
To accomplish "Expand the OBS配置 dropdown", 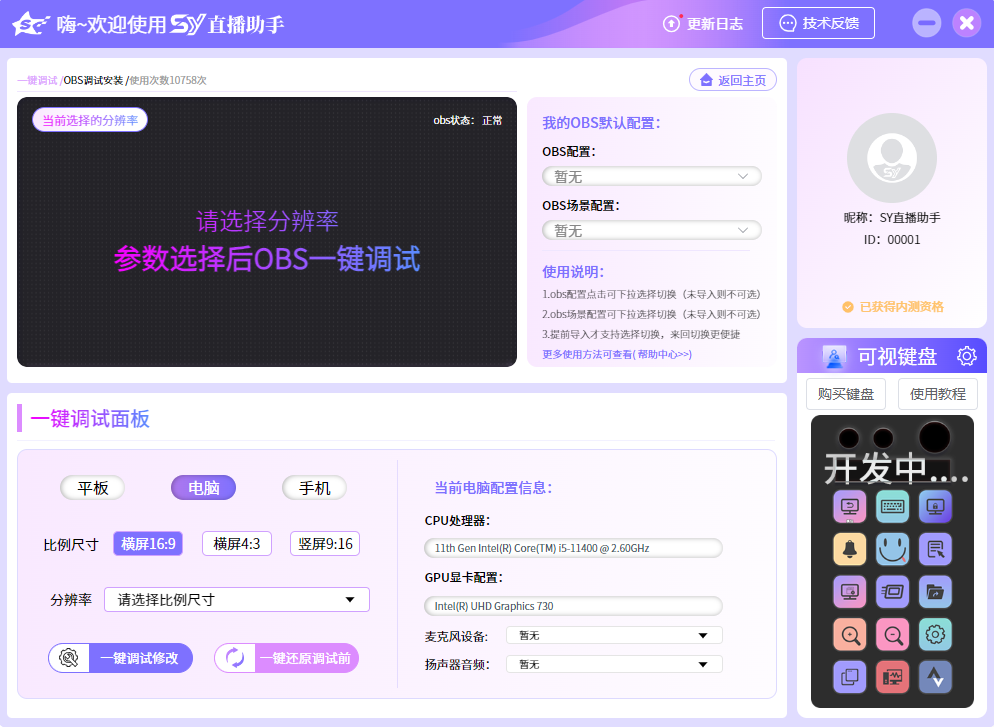I will tap(651, 175).
